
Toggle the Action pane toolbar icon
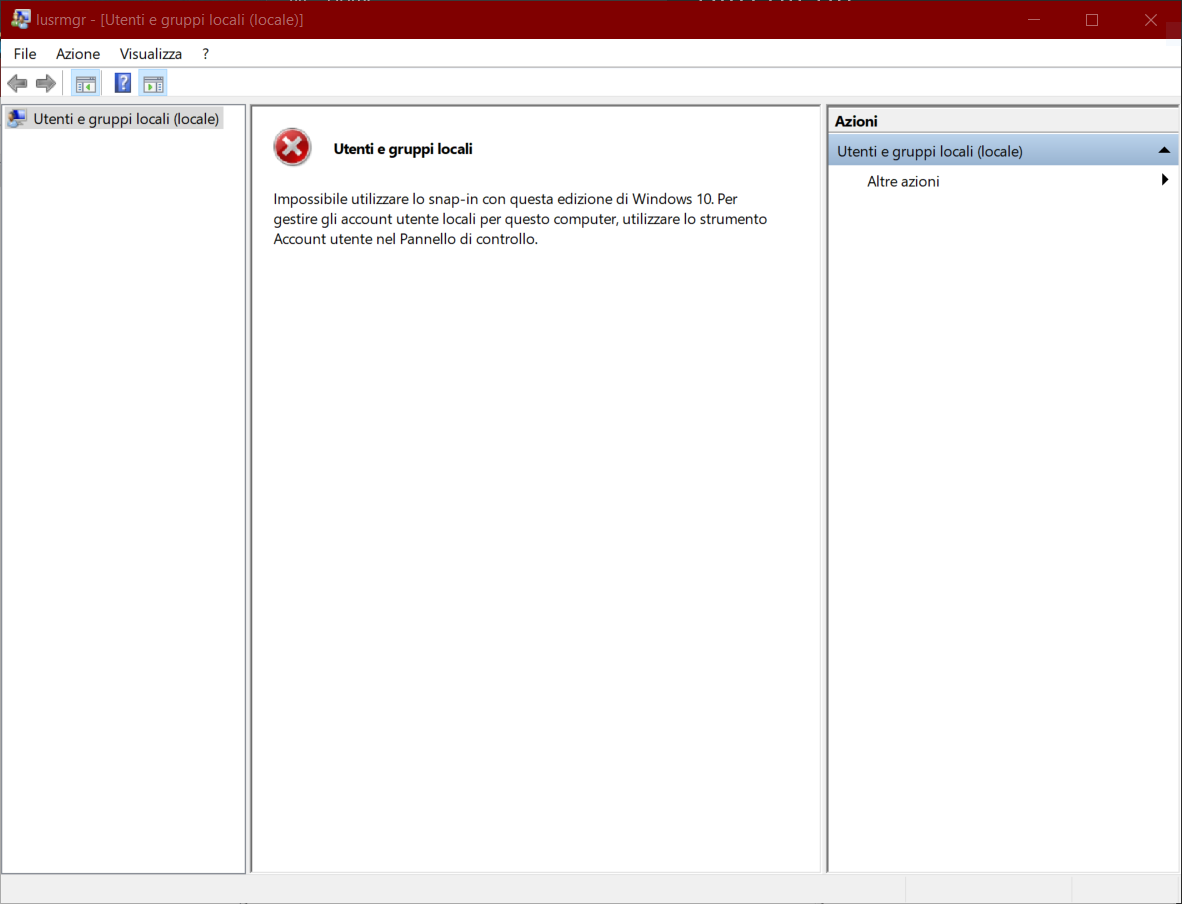[x=153, y=84]
